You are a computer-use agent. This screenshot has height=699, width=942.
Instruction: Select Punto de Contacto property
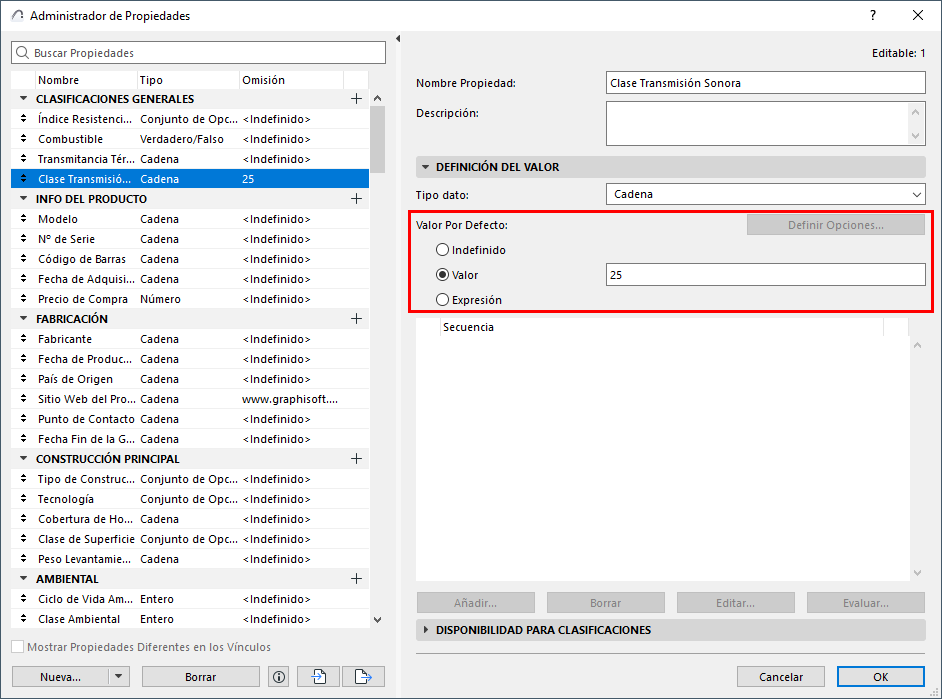pos(190,419)
